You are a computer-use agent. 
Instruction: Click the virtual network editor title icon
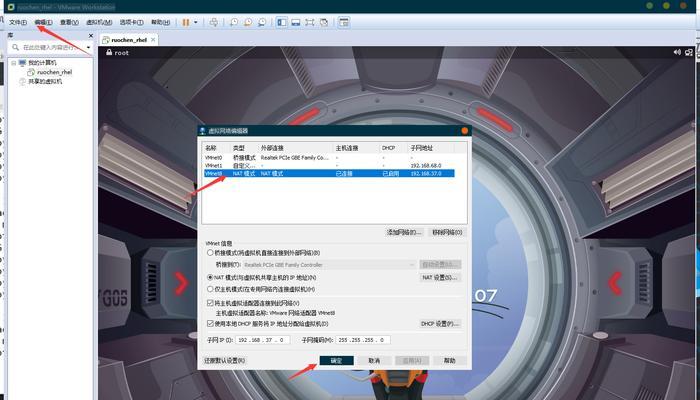click(203, 131)
